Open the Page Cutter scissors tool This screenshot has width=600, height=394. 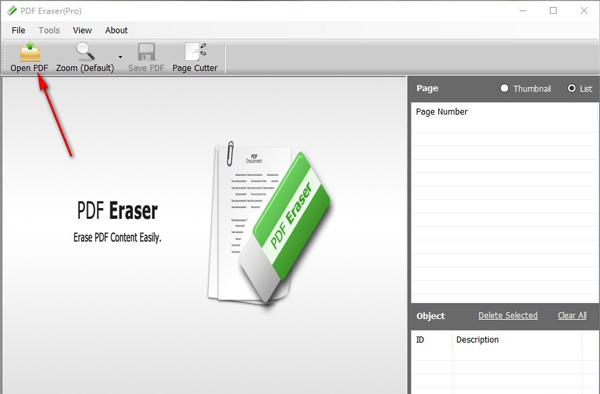(x=196, y=52)
